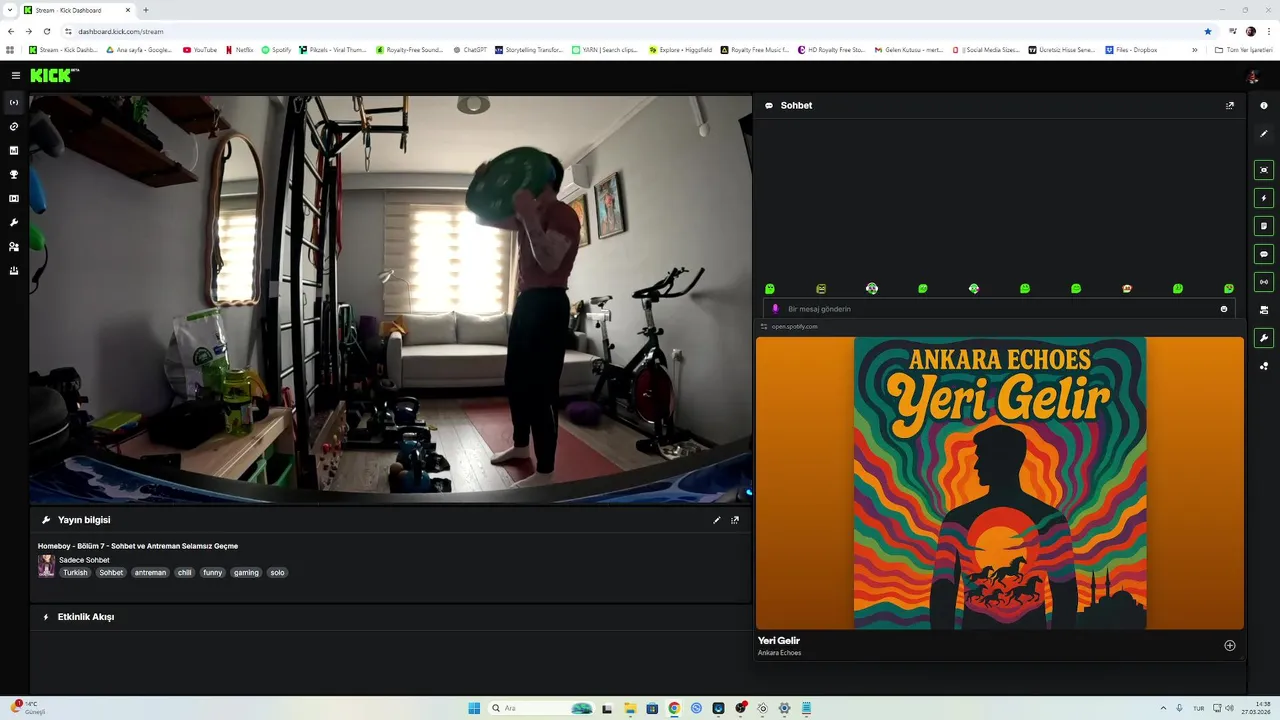Toggle the notes document panel icon
The height and width of the screenshot is (720, 1280).
[x=1264, y=226]
